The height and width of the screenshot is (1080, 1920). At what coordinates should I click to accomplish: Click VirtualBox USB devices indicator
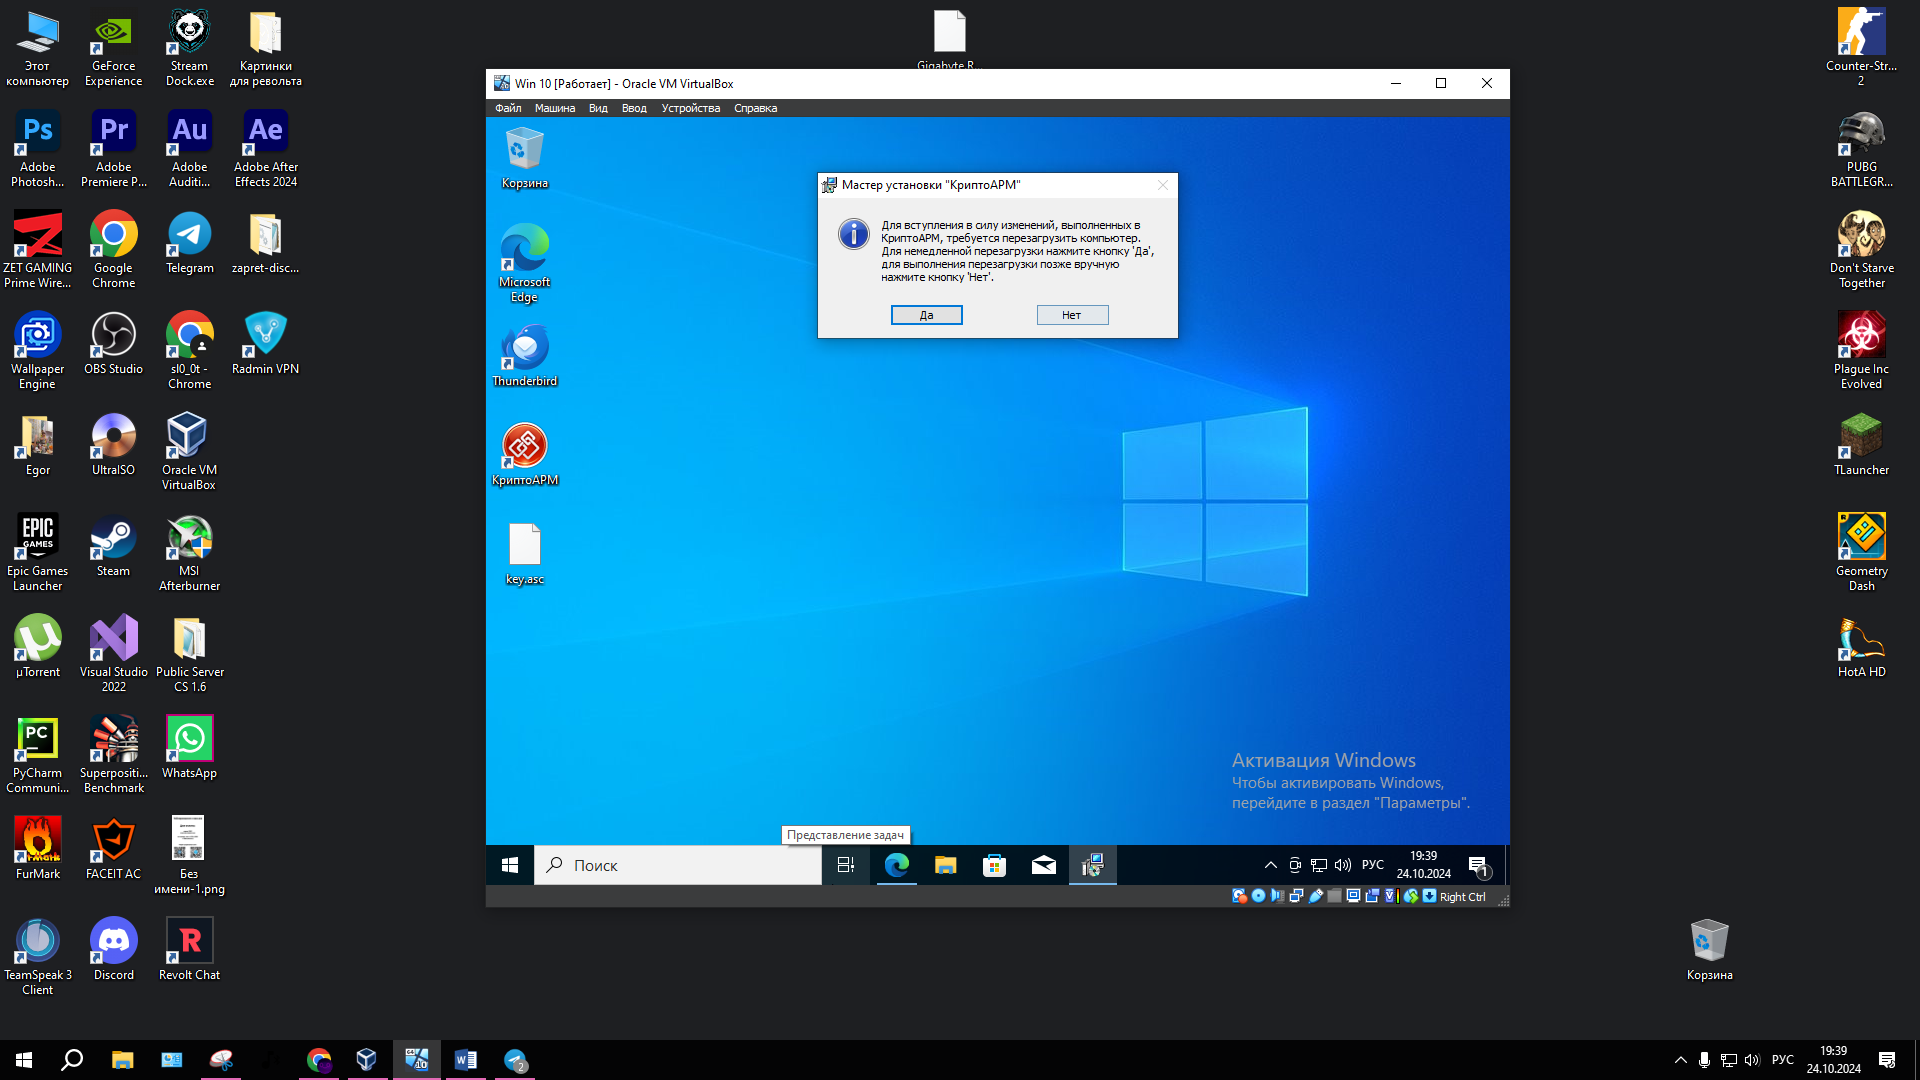coord(1315,896)
